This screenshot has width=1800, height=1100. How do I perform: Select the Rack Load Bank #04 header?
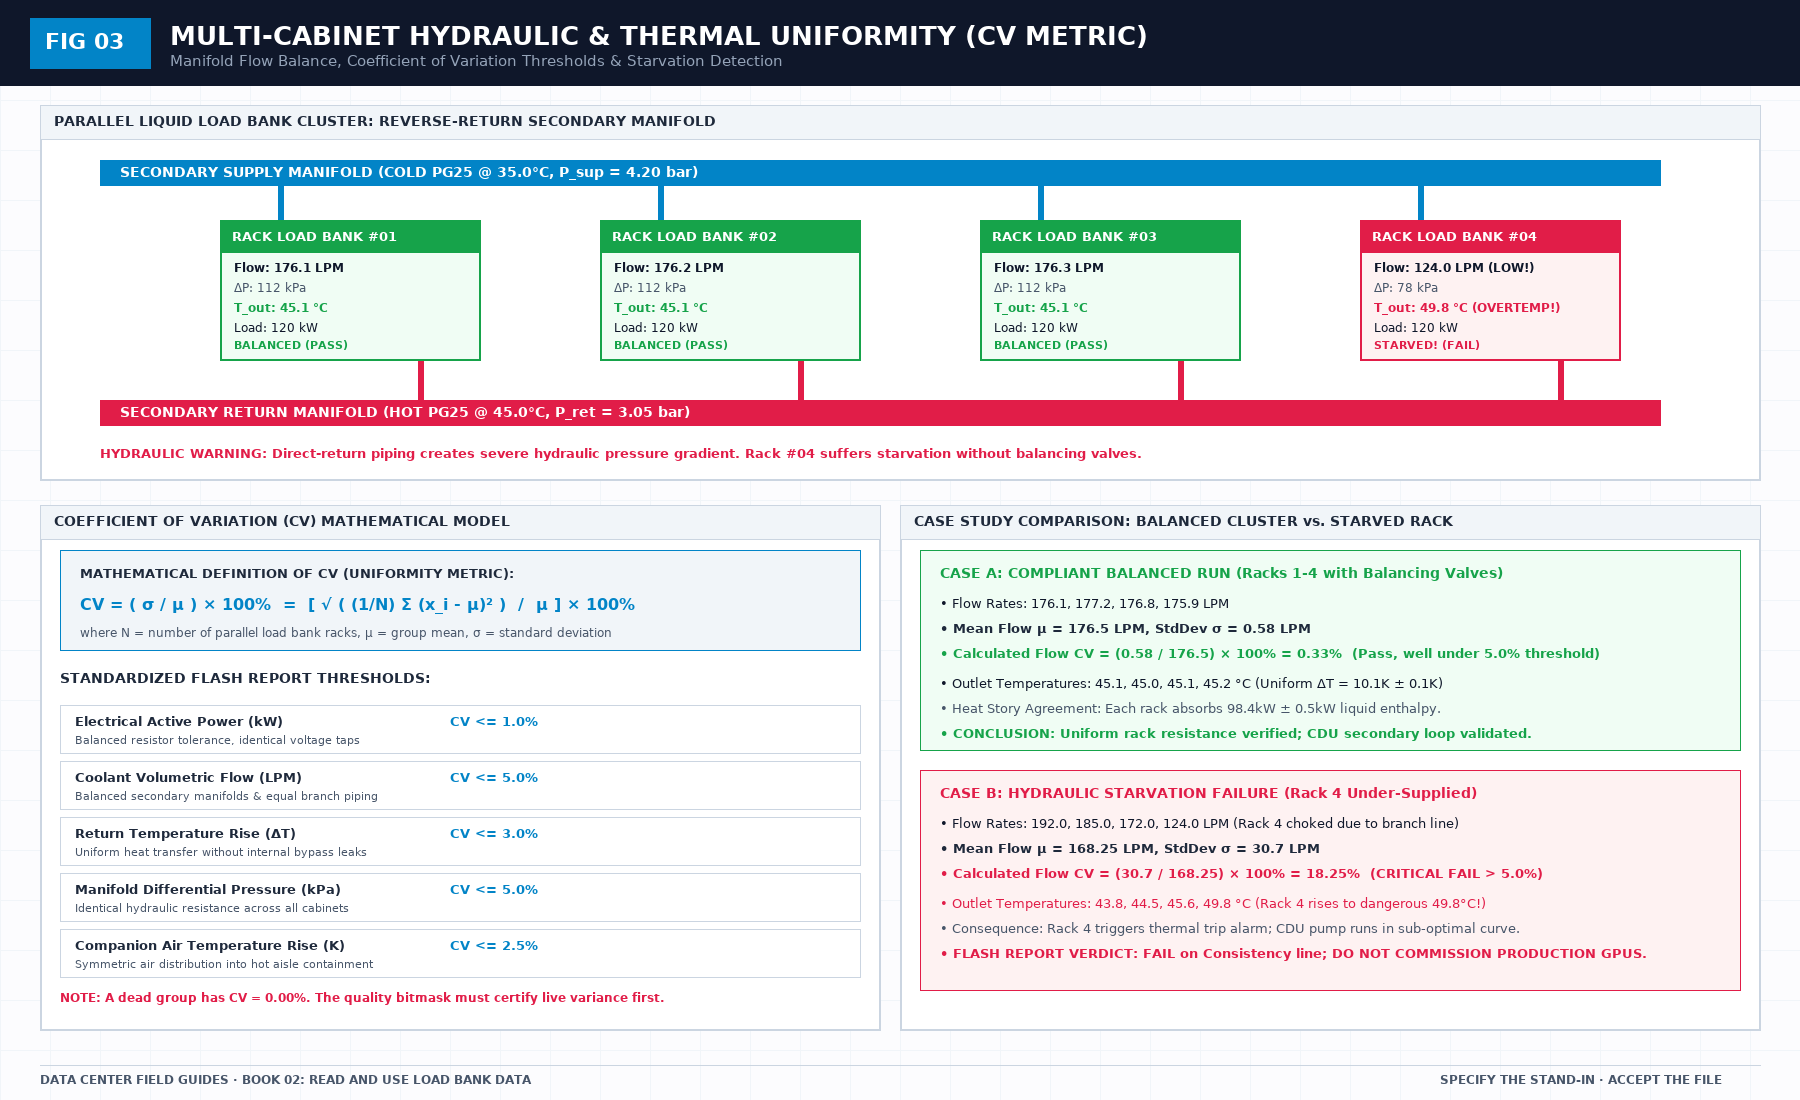1490,237
